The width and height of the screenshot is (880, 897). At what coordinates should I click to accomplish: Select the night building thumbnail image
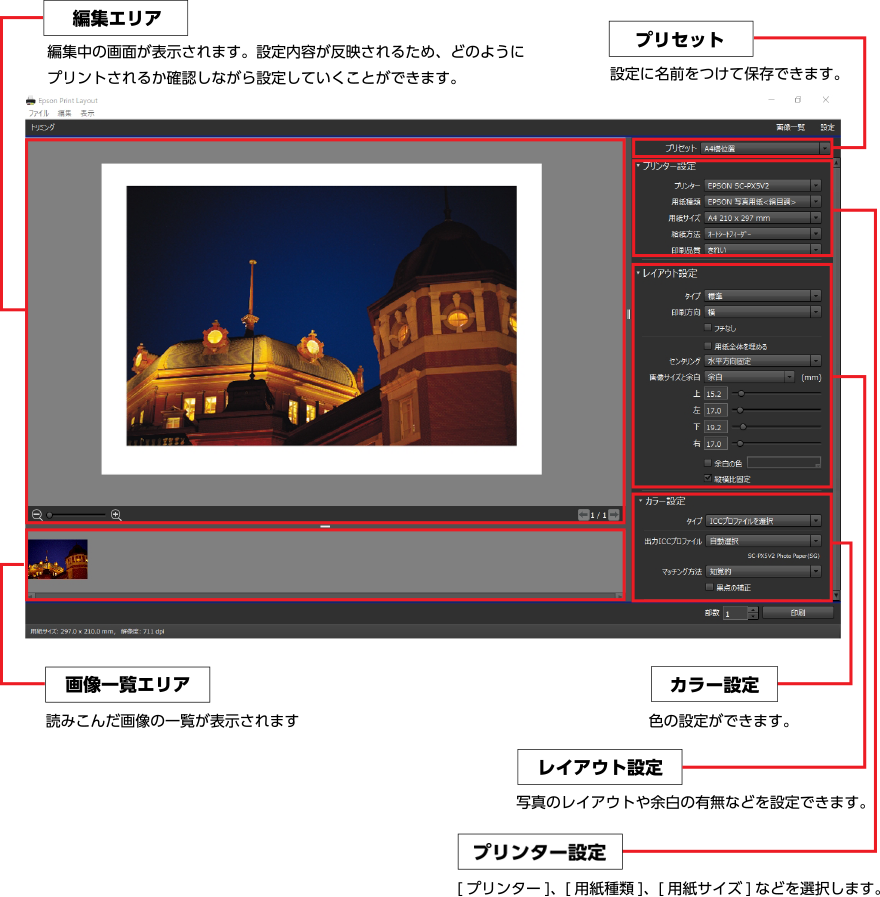coord(58,559)
